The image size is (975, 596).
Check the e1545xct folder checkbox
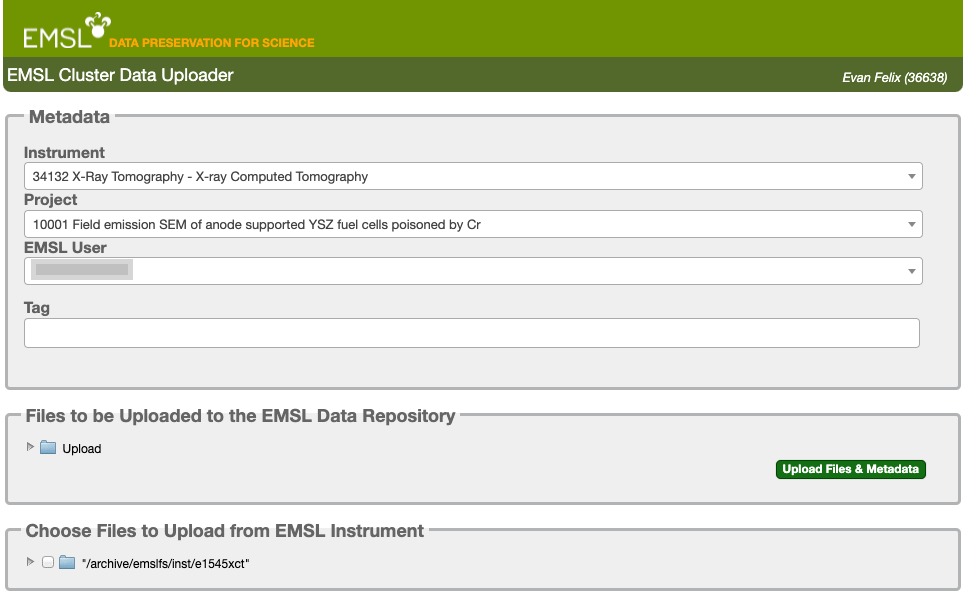(x=48, y=562)
